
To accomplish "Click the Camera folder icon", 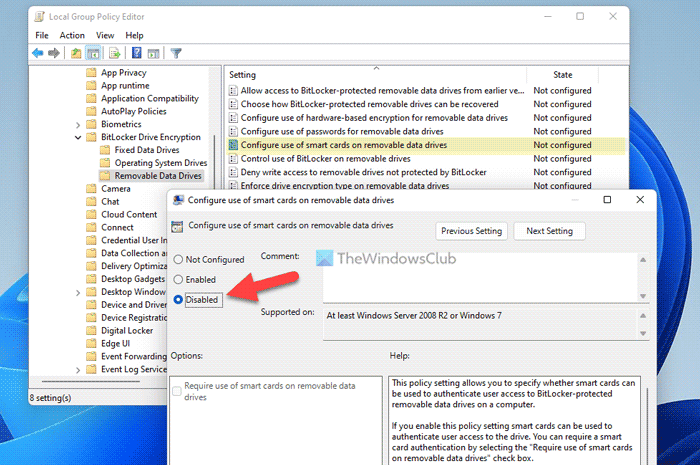I will coord(92,189).
